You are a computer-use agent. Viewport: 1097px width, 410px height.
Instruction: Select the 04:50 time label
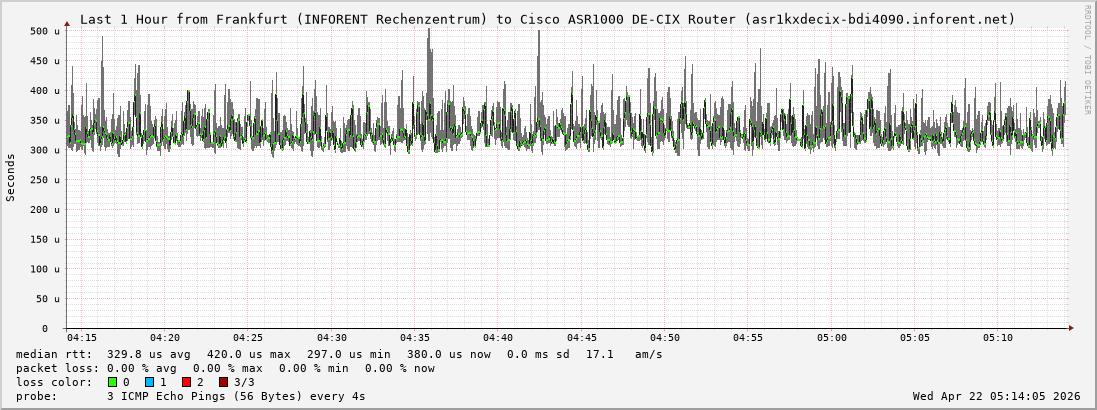point(665,338)
